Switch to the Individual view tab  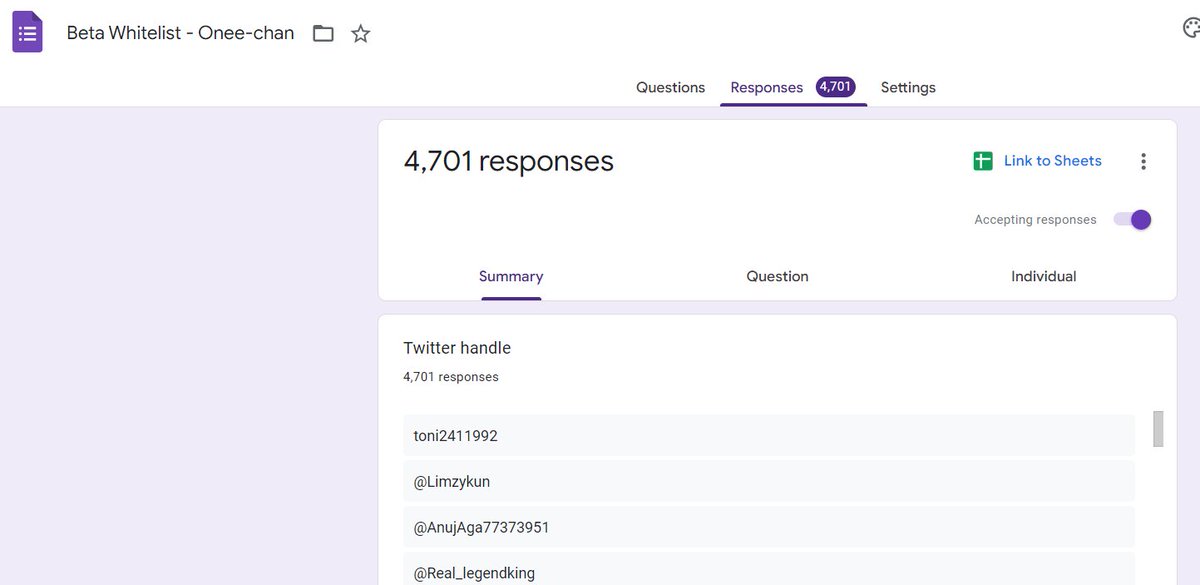pos(1043,276)
